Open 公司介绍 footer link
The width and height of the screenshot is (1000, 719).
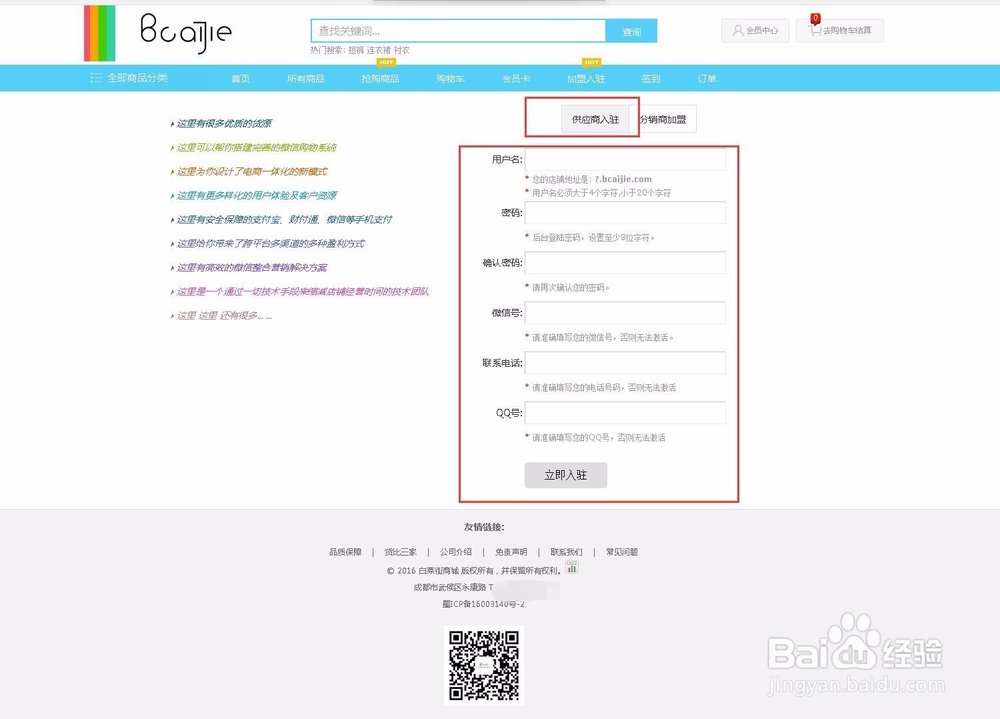point(455,552)
